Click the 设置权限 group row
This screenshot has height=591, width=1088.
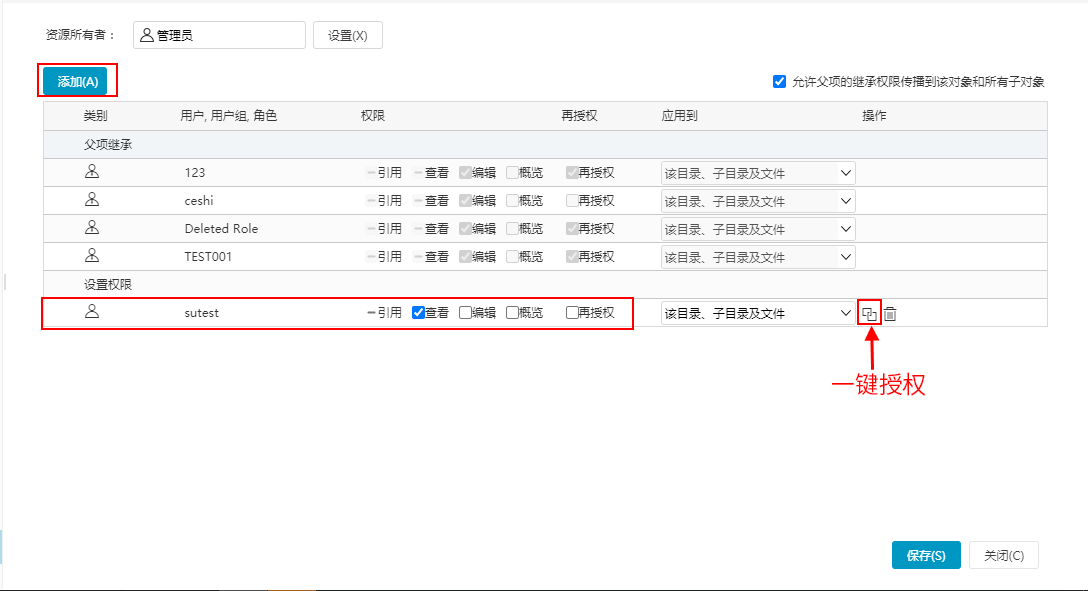[545, 284]
